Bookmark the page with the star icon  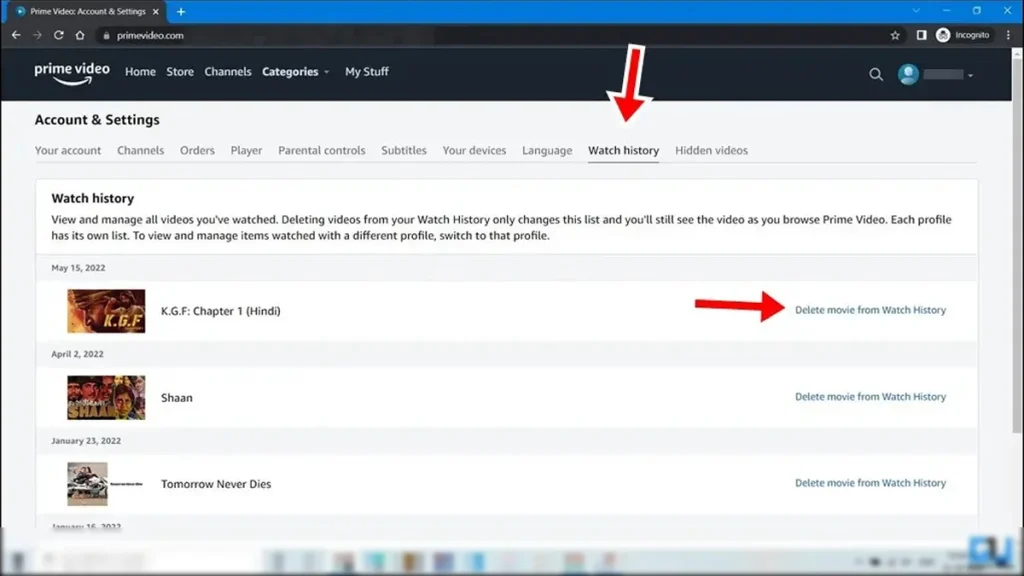pos(895,34)
